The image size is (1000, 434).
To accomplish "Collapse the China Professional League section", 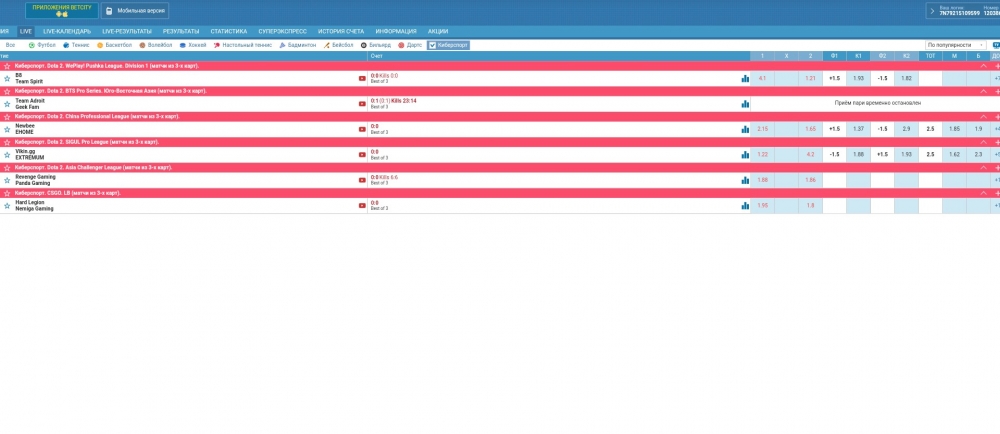I will tap(982, 116).
